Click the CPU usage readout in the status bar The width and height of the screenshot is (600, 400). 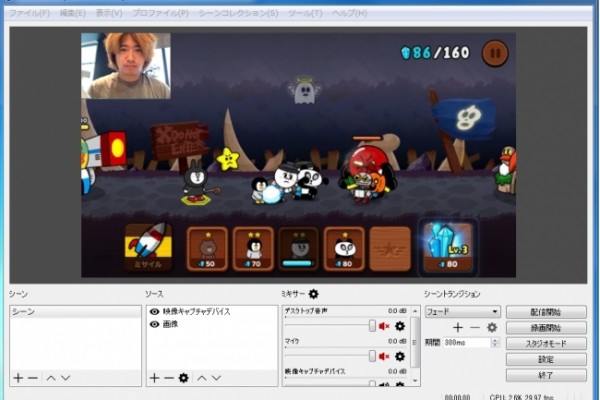(522, 397)
